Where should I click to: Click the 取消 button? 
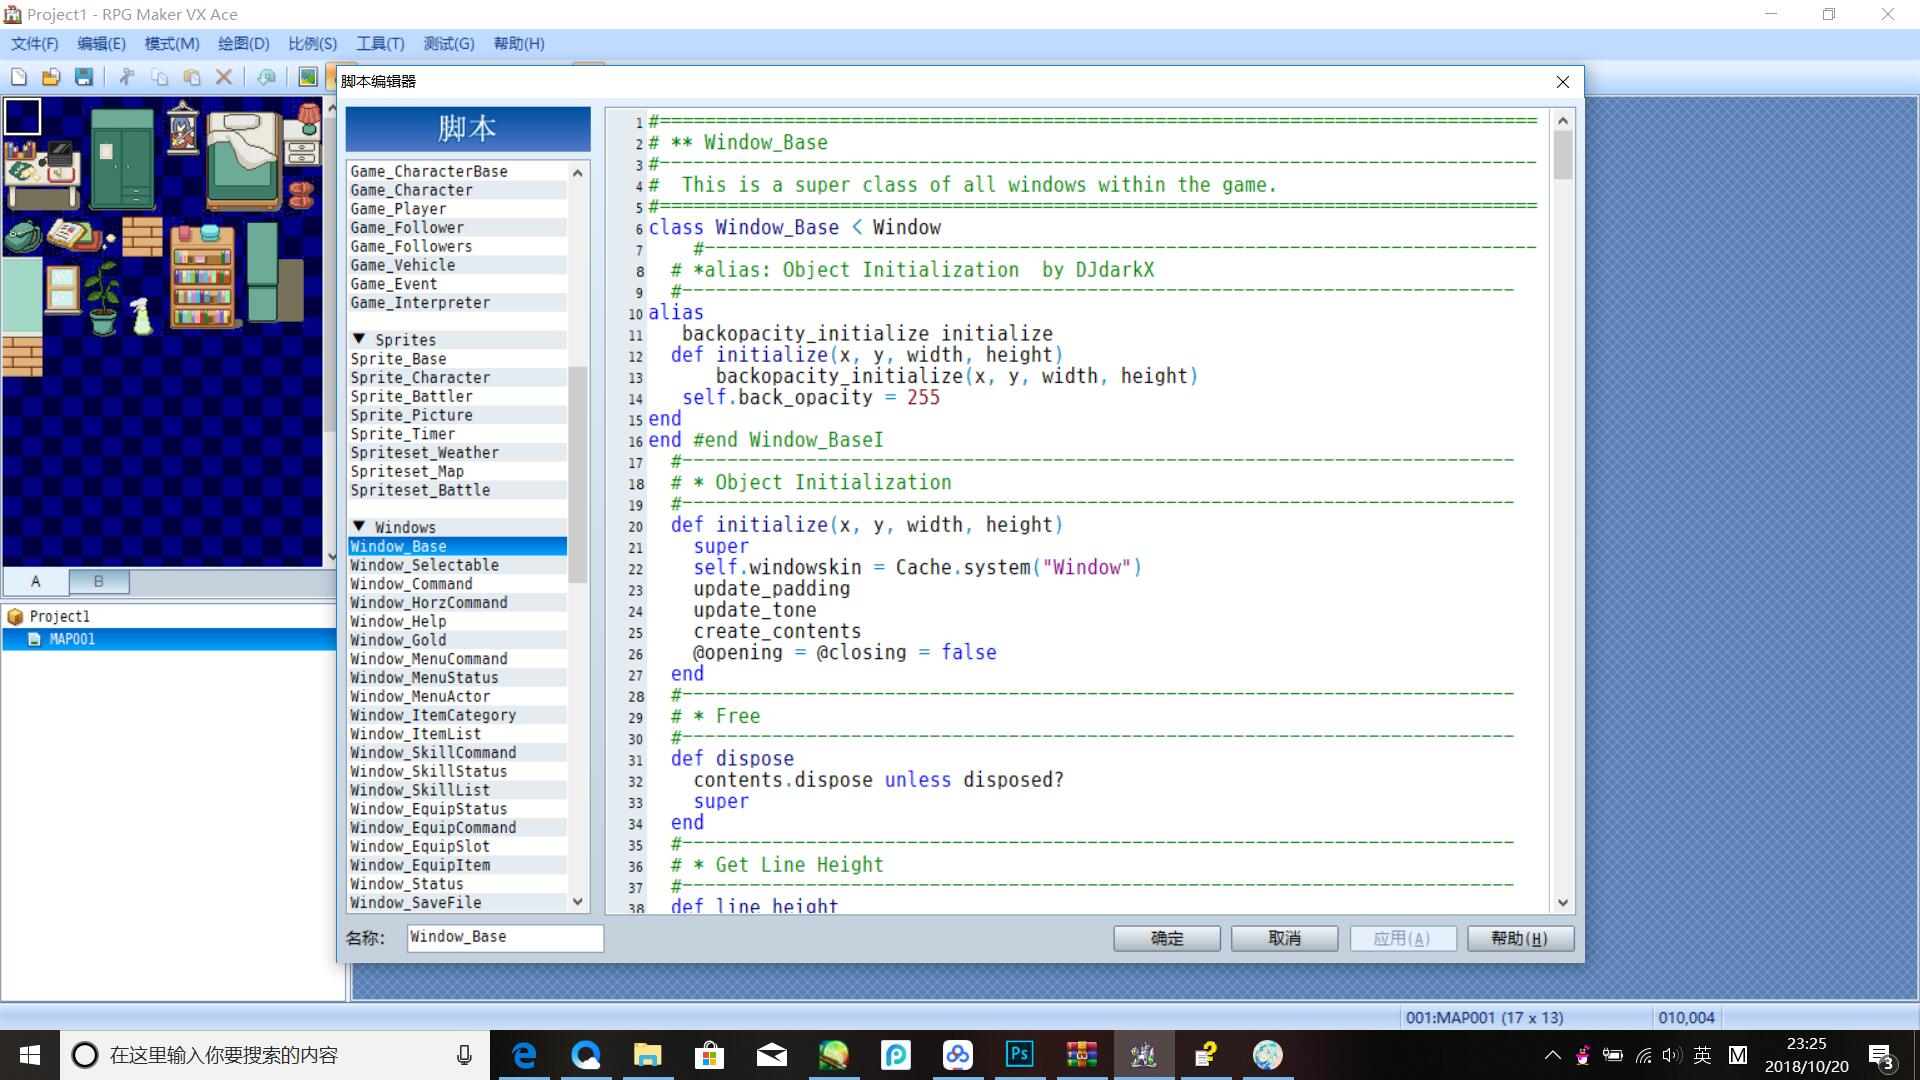click(x=1284, y=938)
